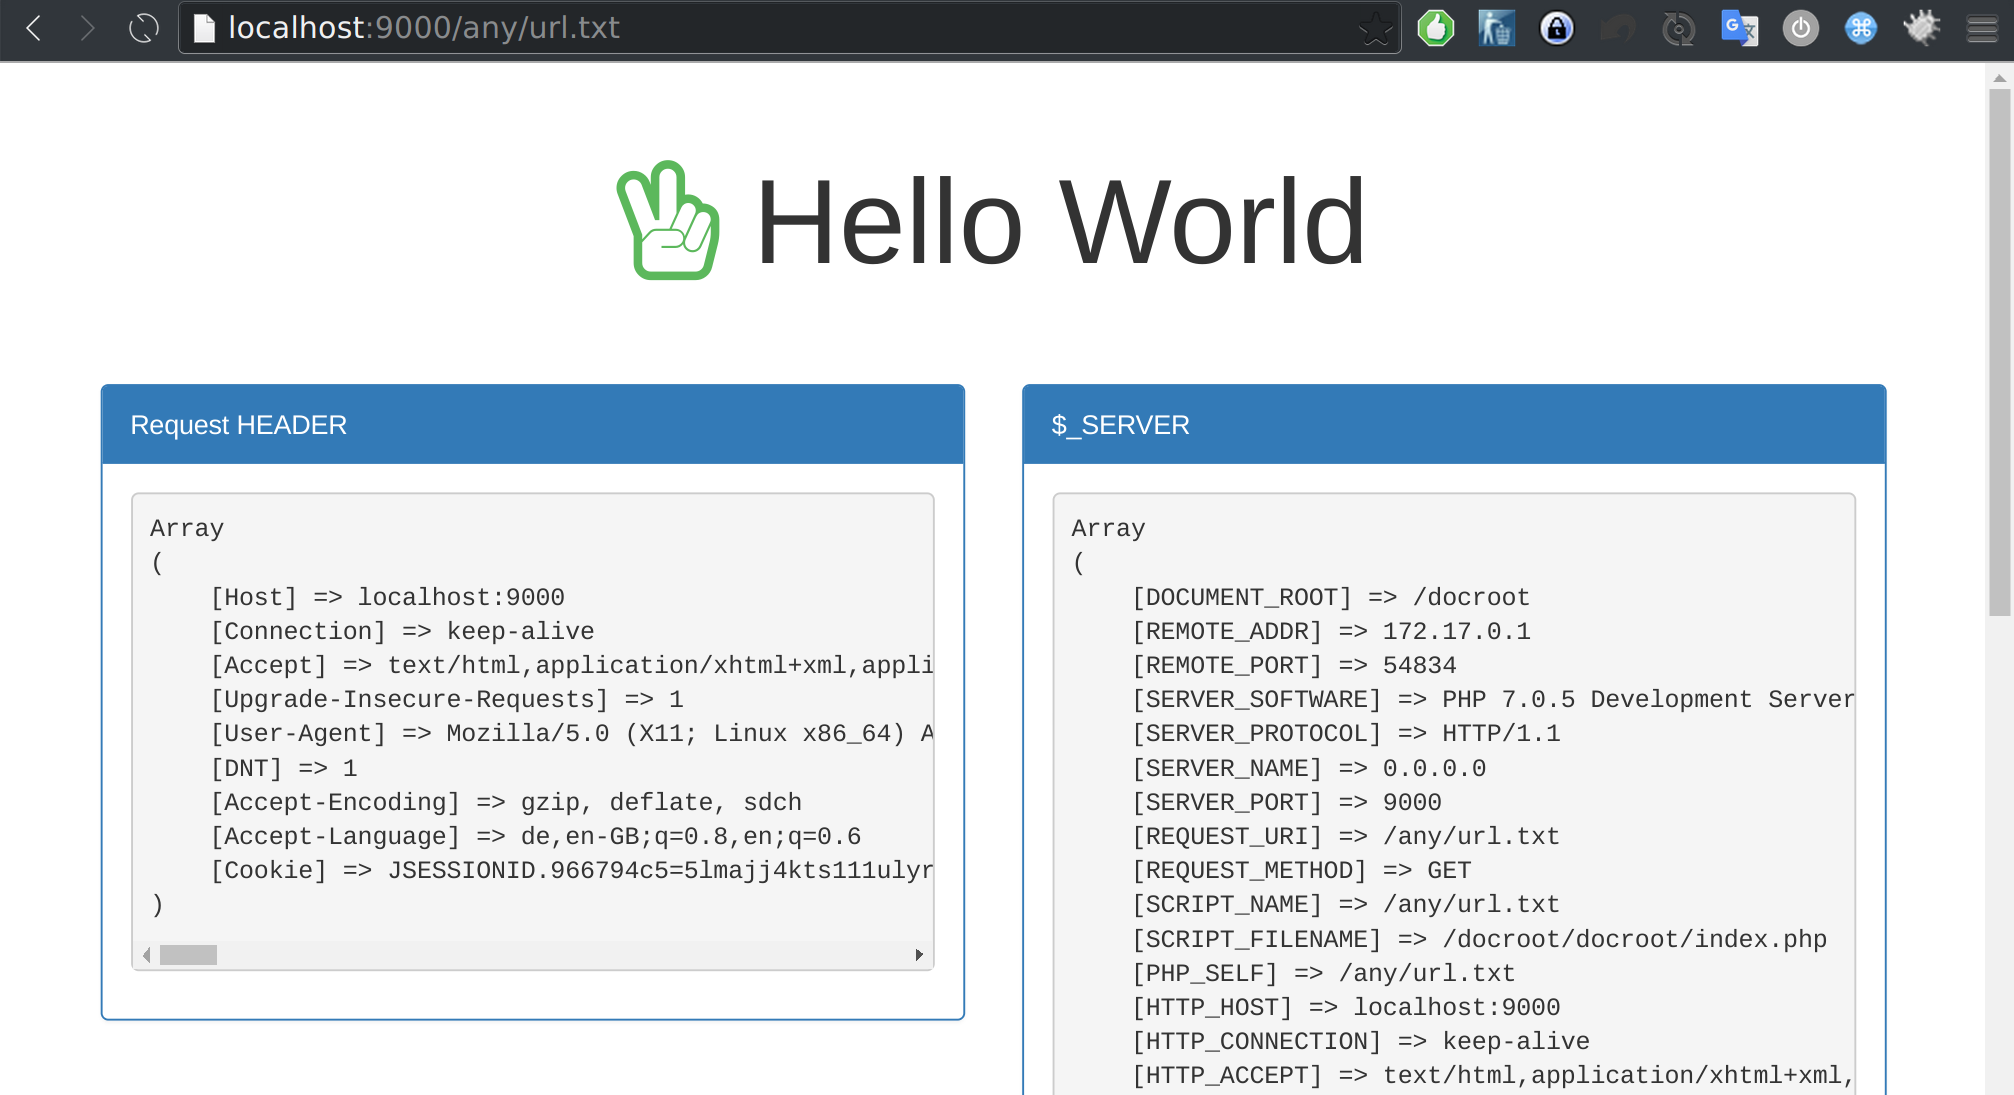This screenshot has width=2014, height=1095.
Task: Click the green thumbs-up extension icon
Action: (x=1436, y=28)
